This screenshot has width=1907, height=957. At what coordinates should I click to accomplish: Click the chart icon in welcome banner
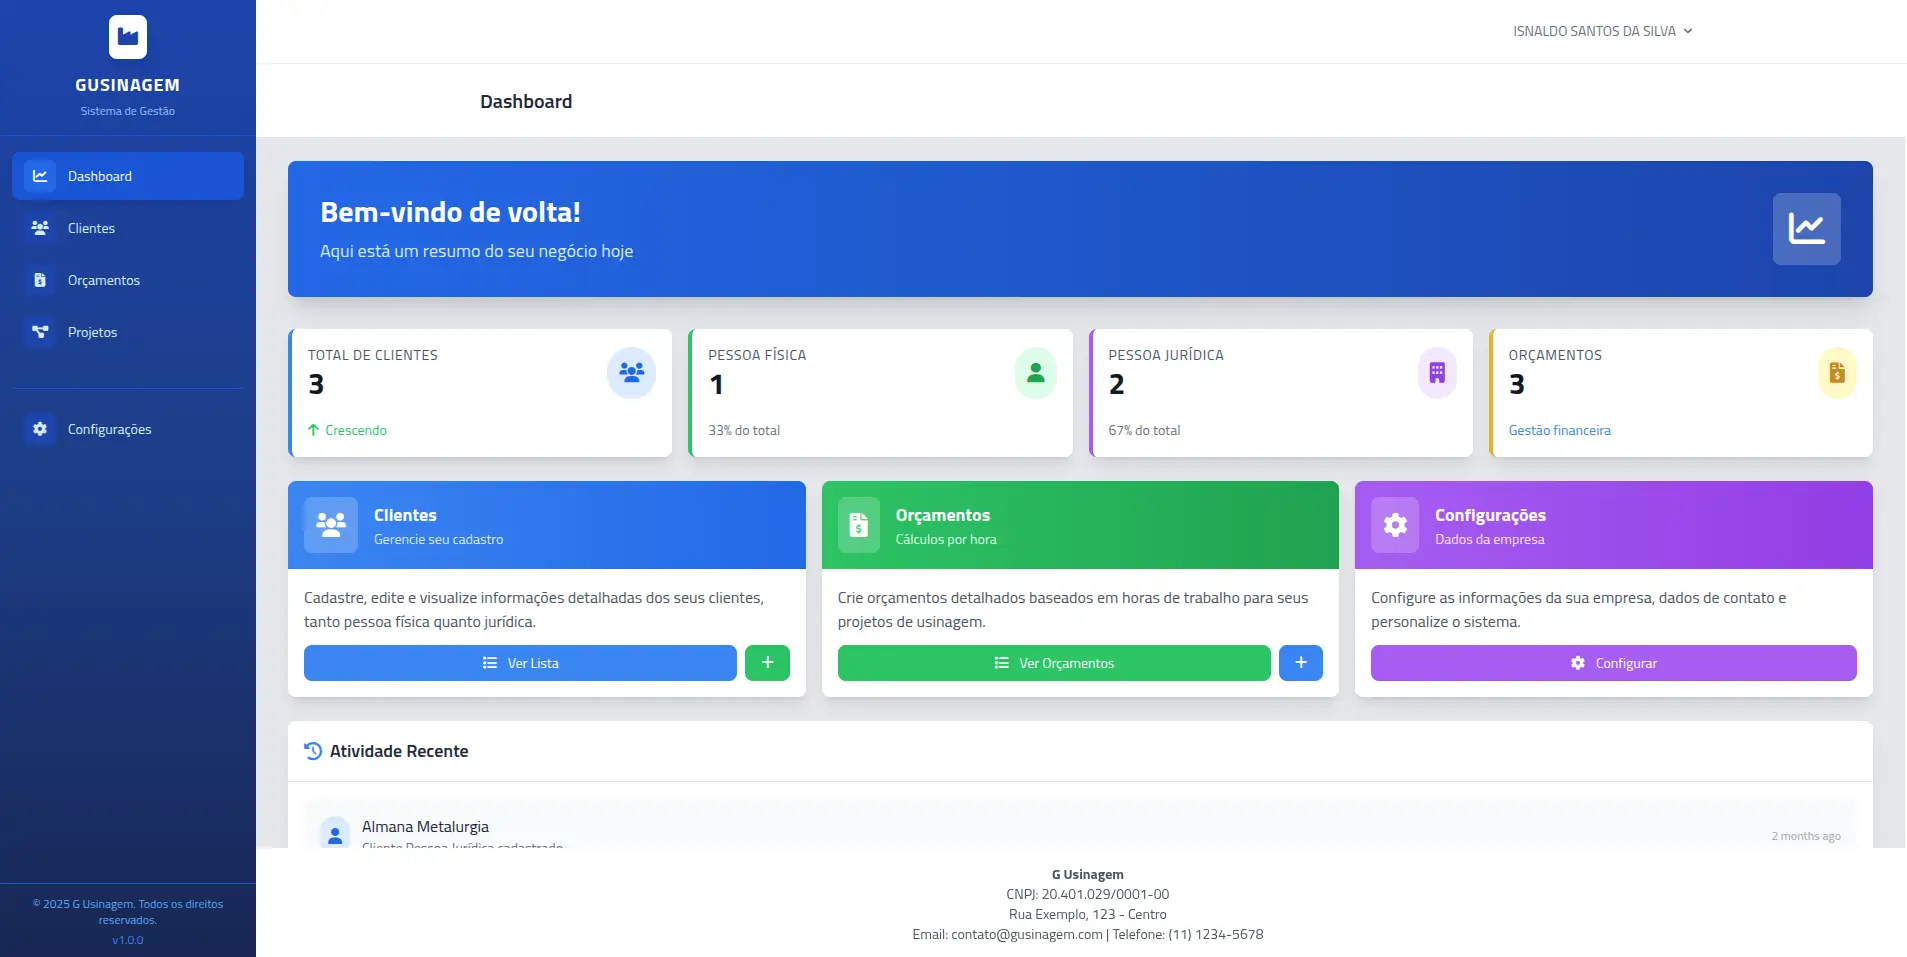[1806, 229]
